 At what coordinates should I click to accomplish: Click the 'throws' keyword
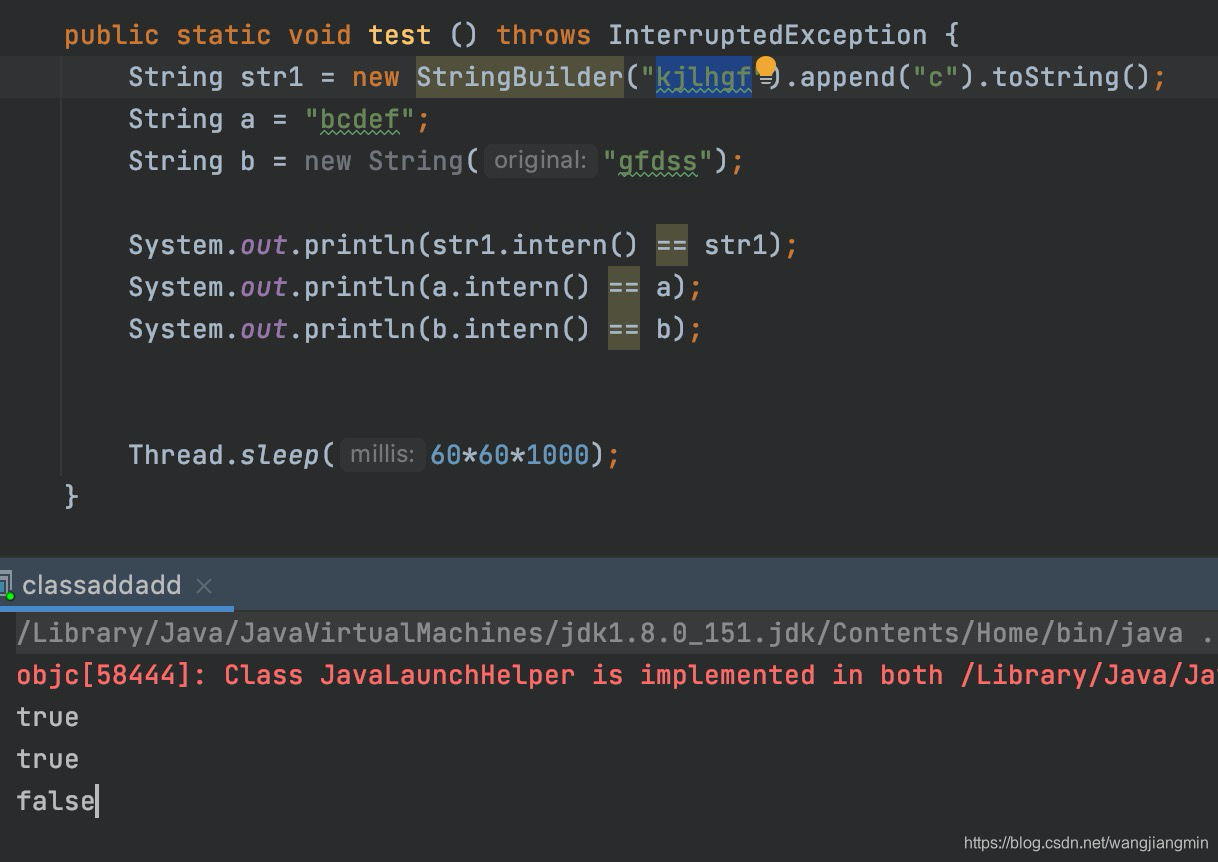tap(544, 35)
